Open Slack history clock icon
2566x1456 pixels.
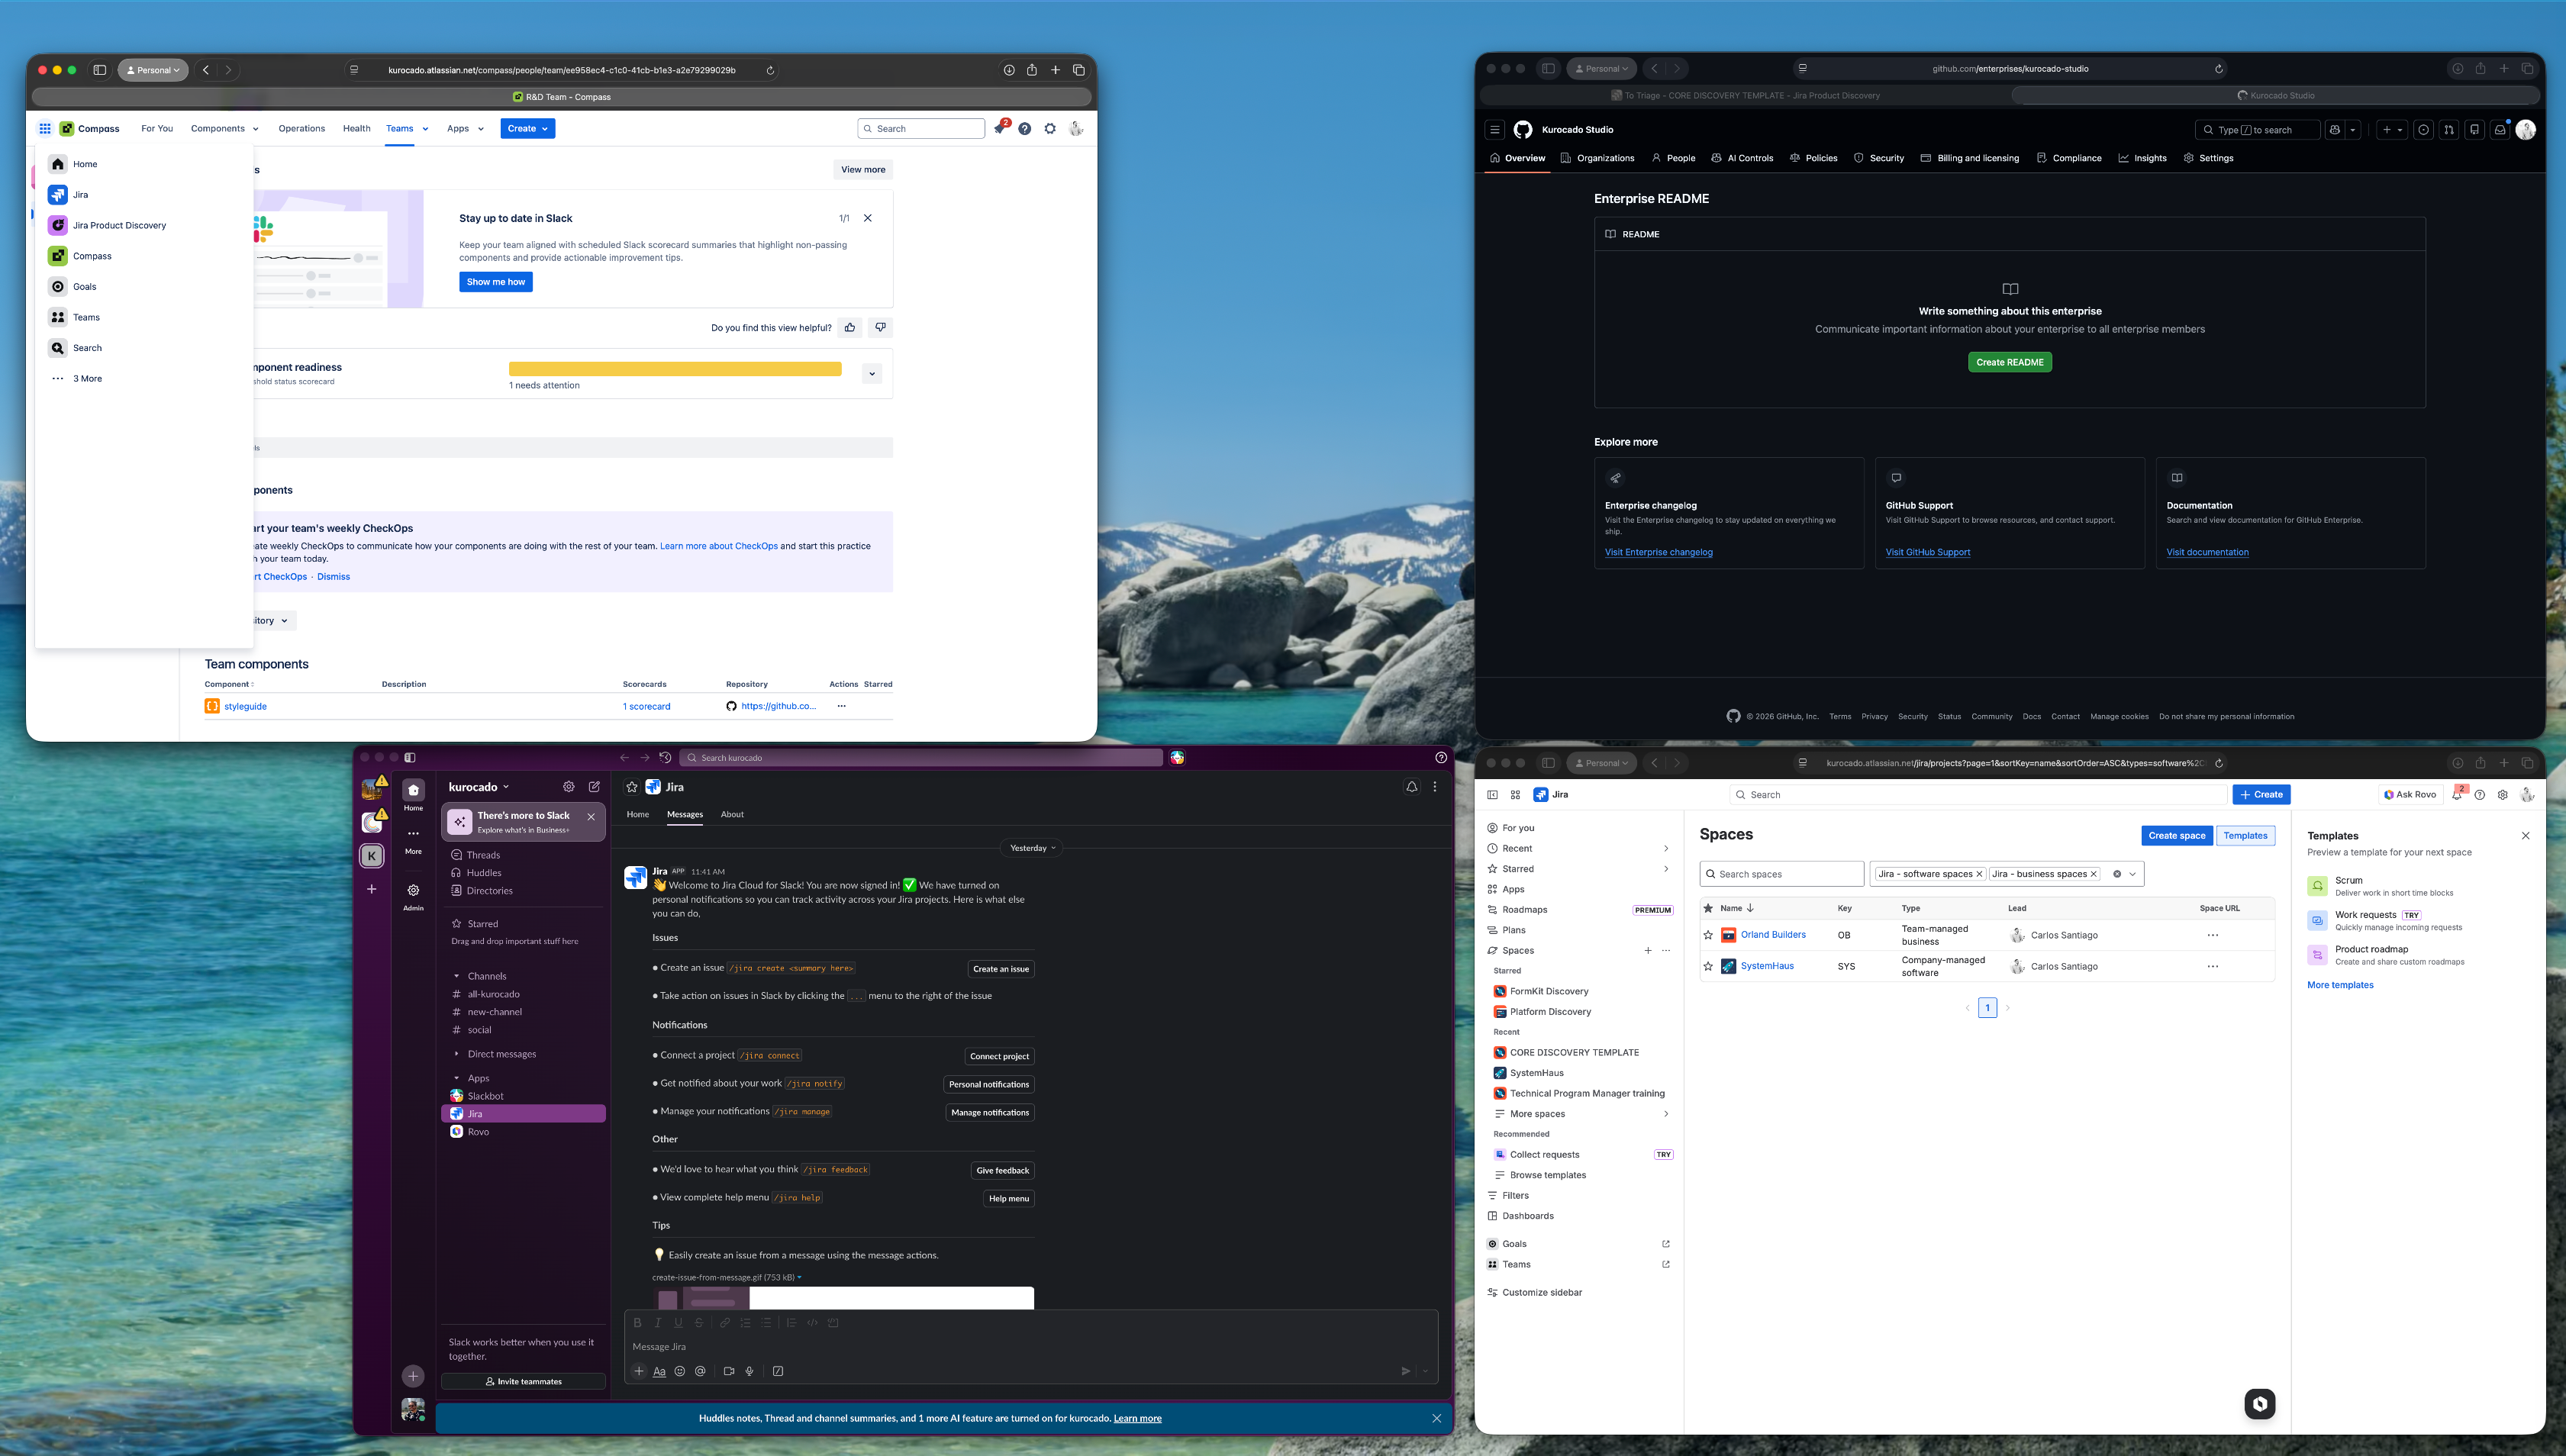tap(665, 757)
